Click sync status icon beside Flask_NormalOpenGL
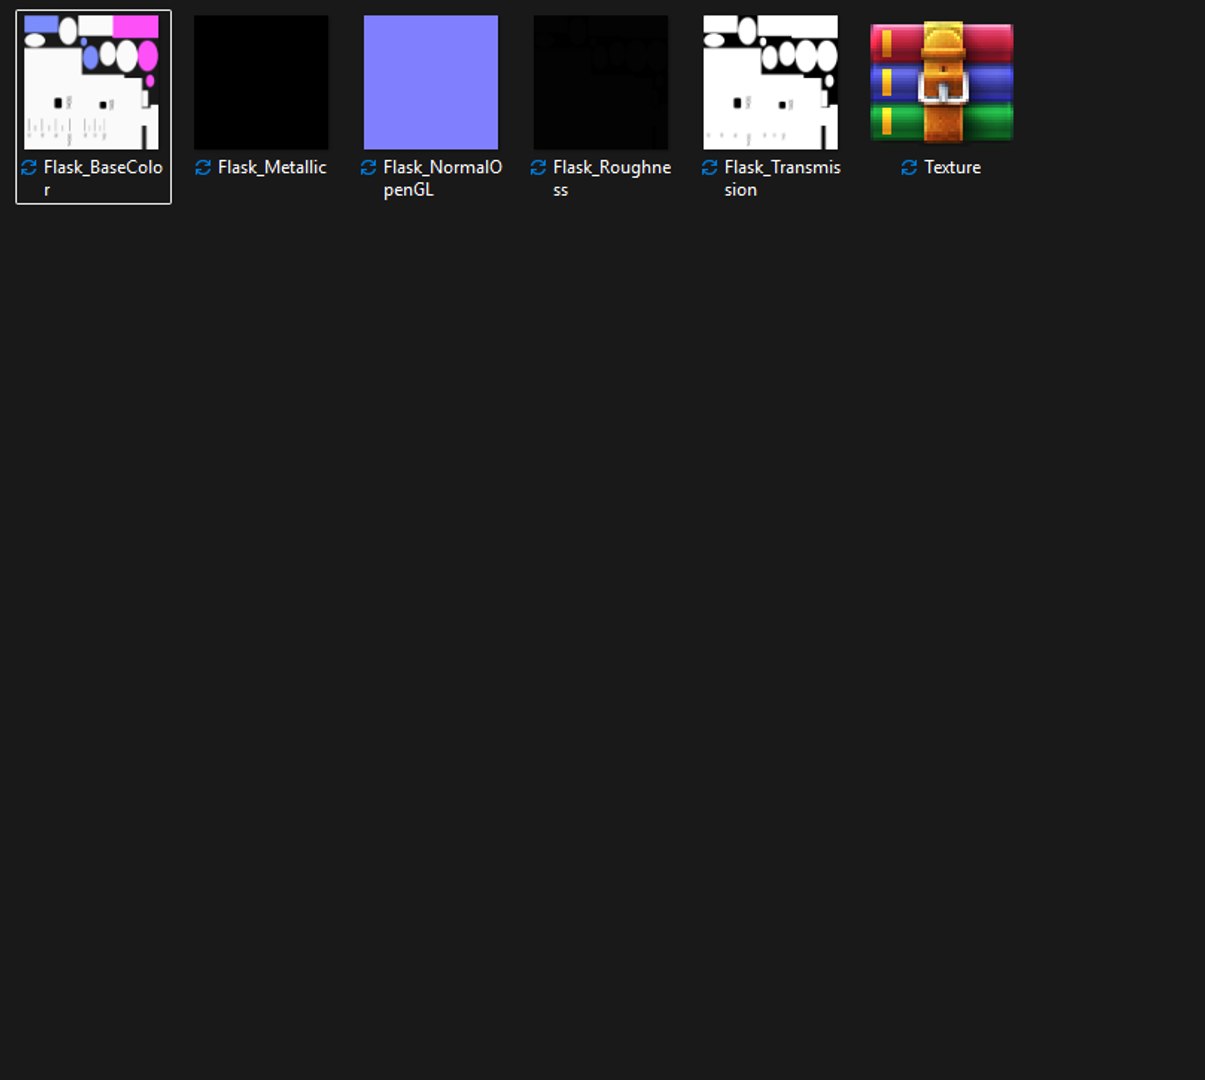Image resolution: width=1205 pixels, height=1080 pixels. [x=368, y=167]
